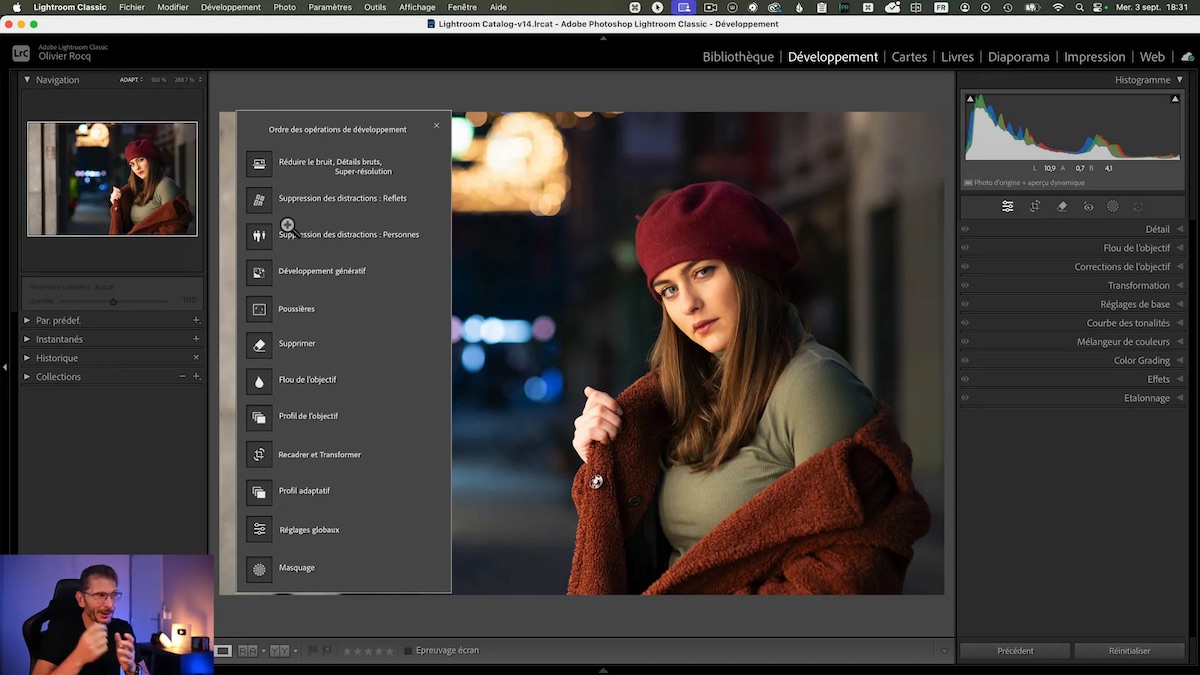Select the eraser Remove tool below histogram
This screenshot has width=1200, height=675.
pos(1062,206)
